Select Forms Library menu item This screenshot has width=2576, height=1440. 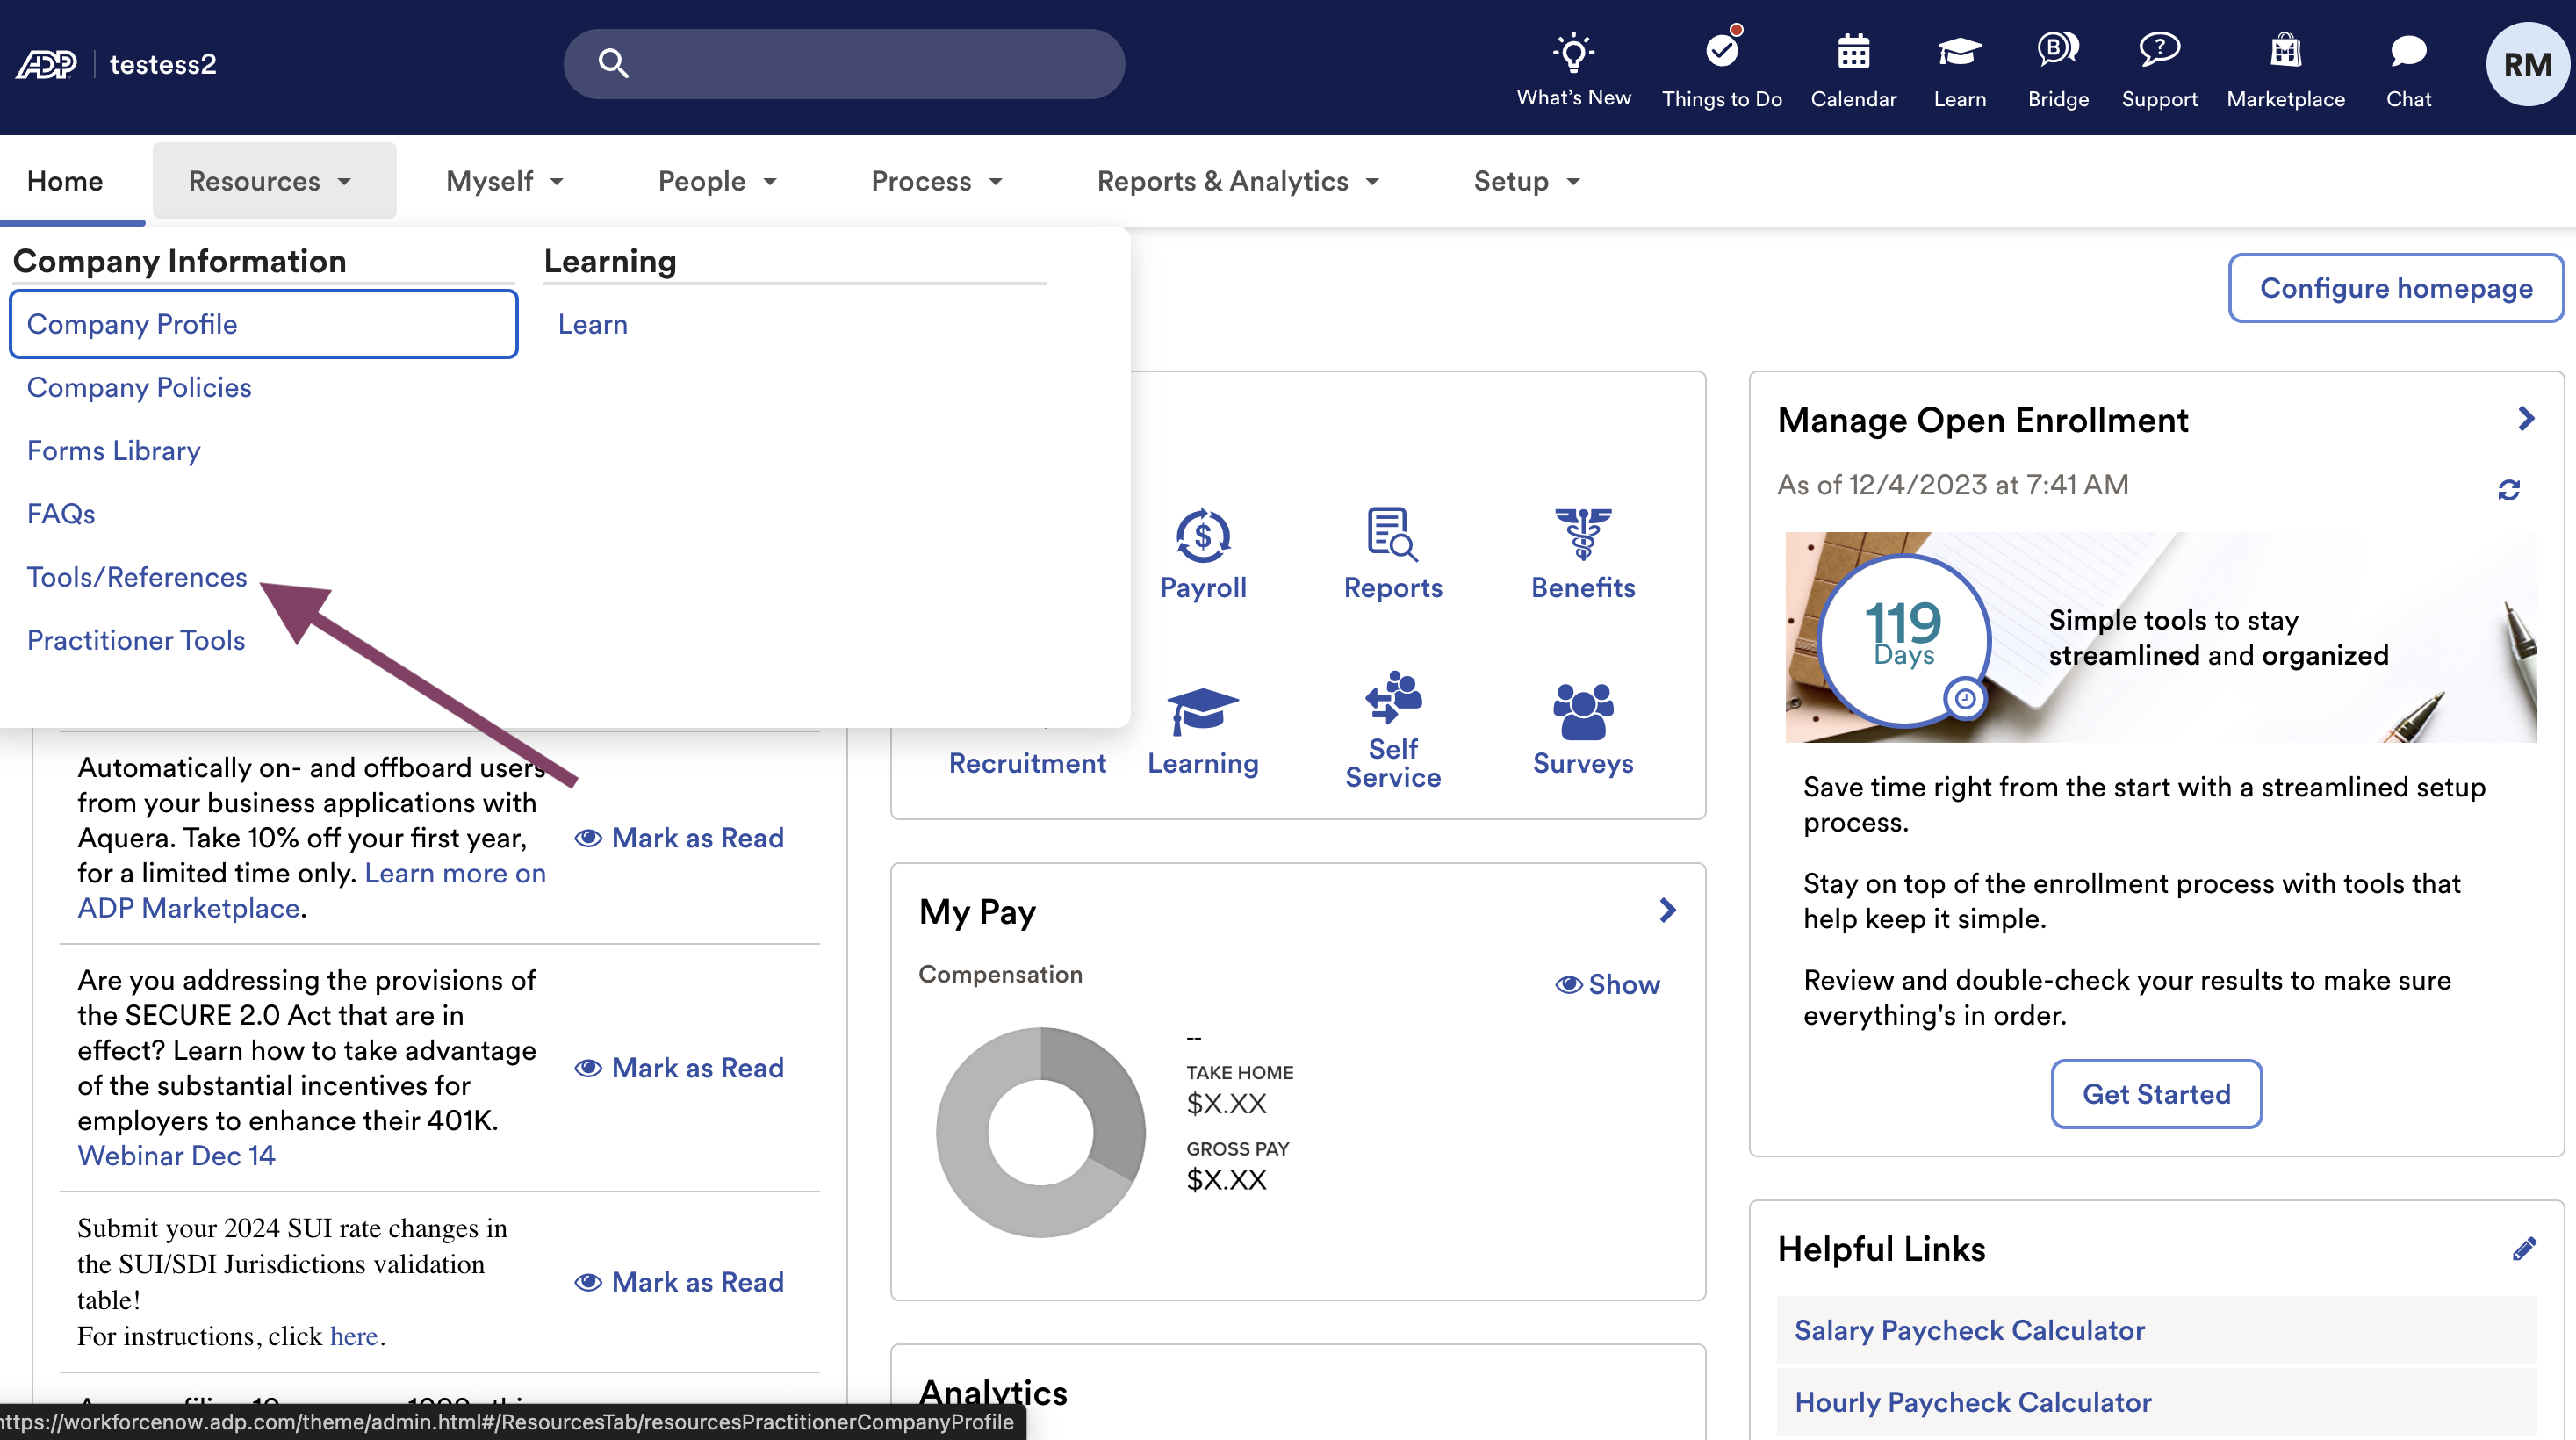coord(114,450)
